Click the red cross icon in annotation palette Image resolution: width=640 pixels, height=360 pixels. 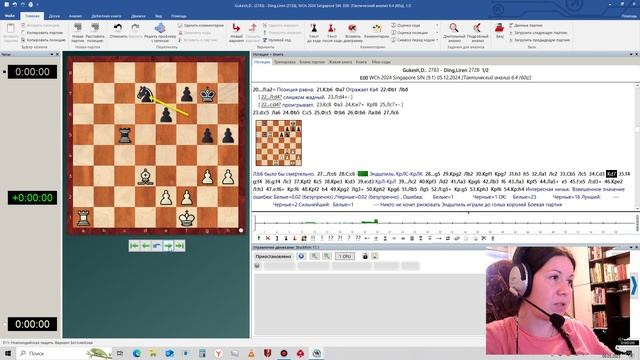click(x=268, y=238)
